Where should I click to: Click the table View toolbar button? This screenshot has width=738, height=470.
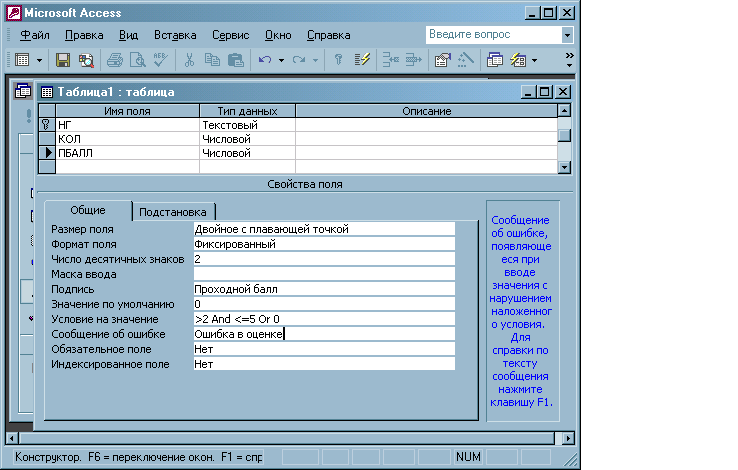point(23,60)
